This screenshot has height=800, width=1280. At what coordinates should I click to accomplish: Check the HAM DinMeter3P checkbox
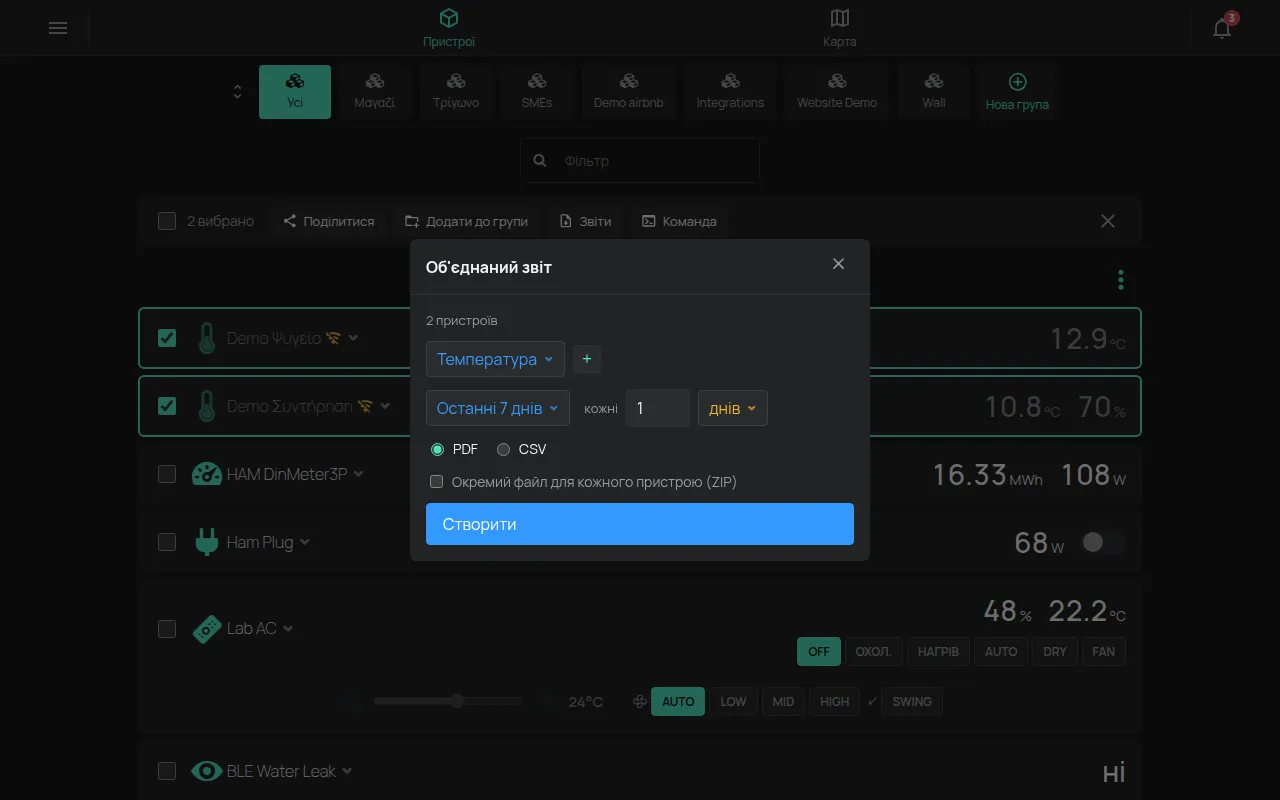click(x=167, y=474)
